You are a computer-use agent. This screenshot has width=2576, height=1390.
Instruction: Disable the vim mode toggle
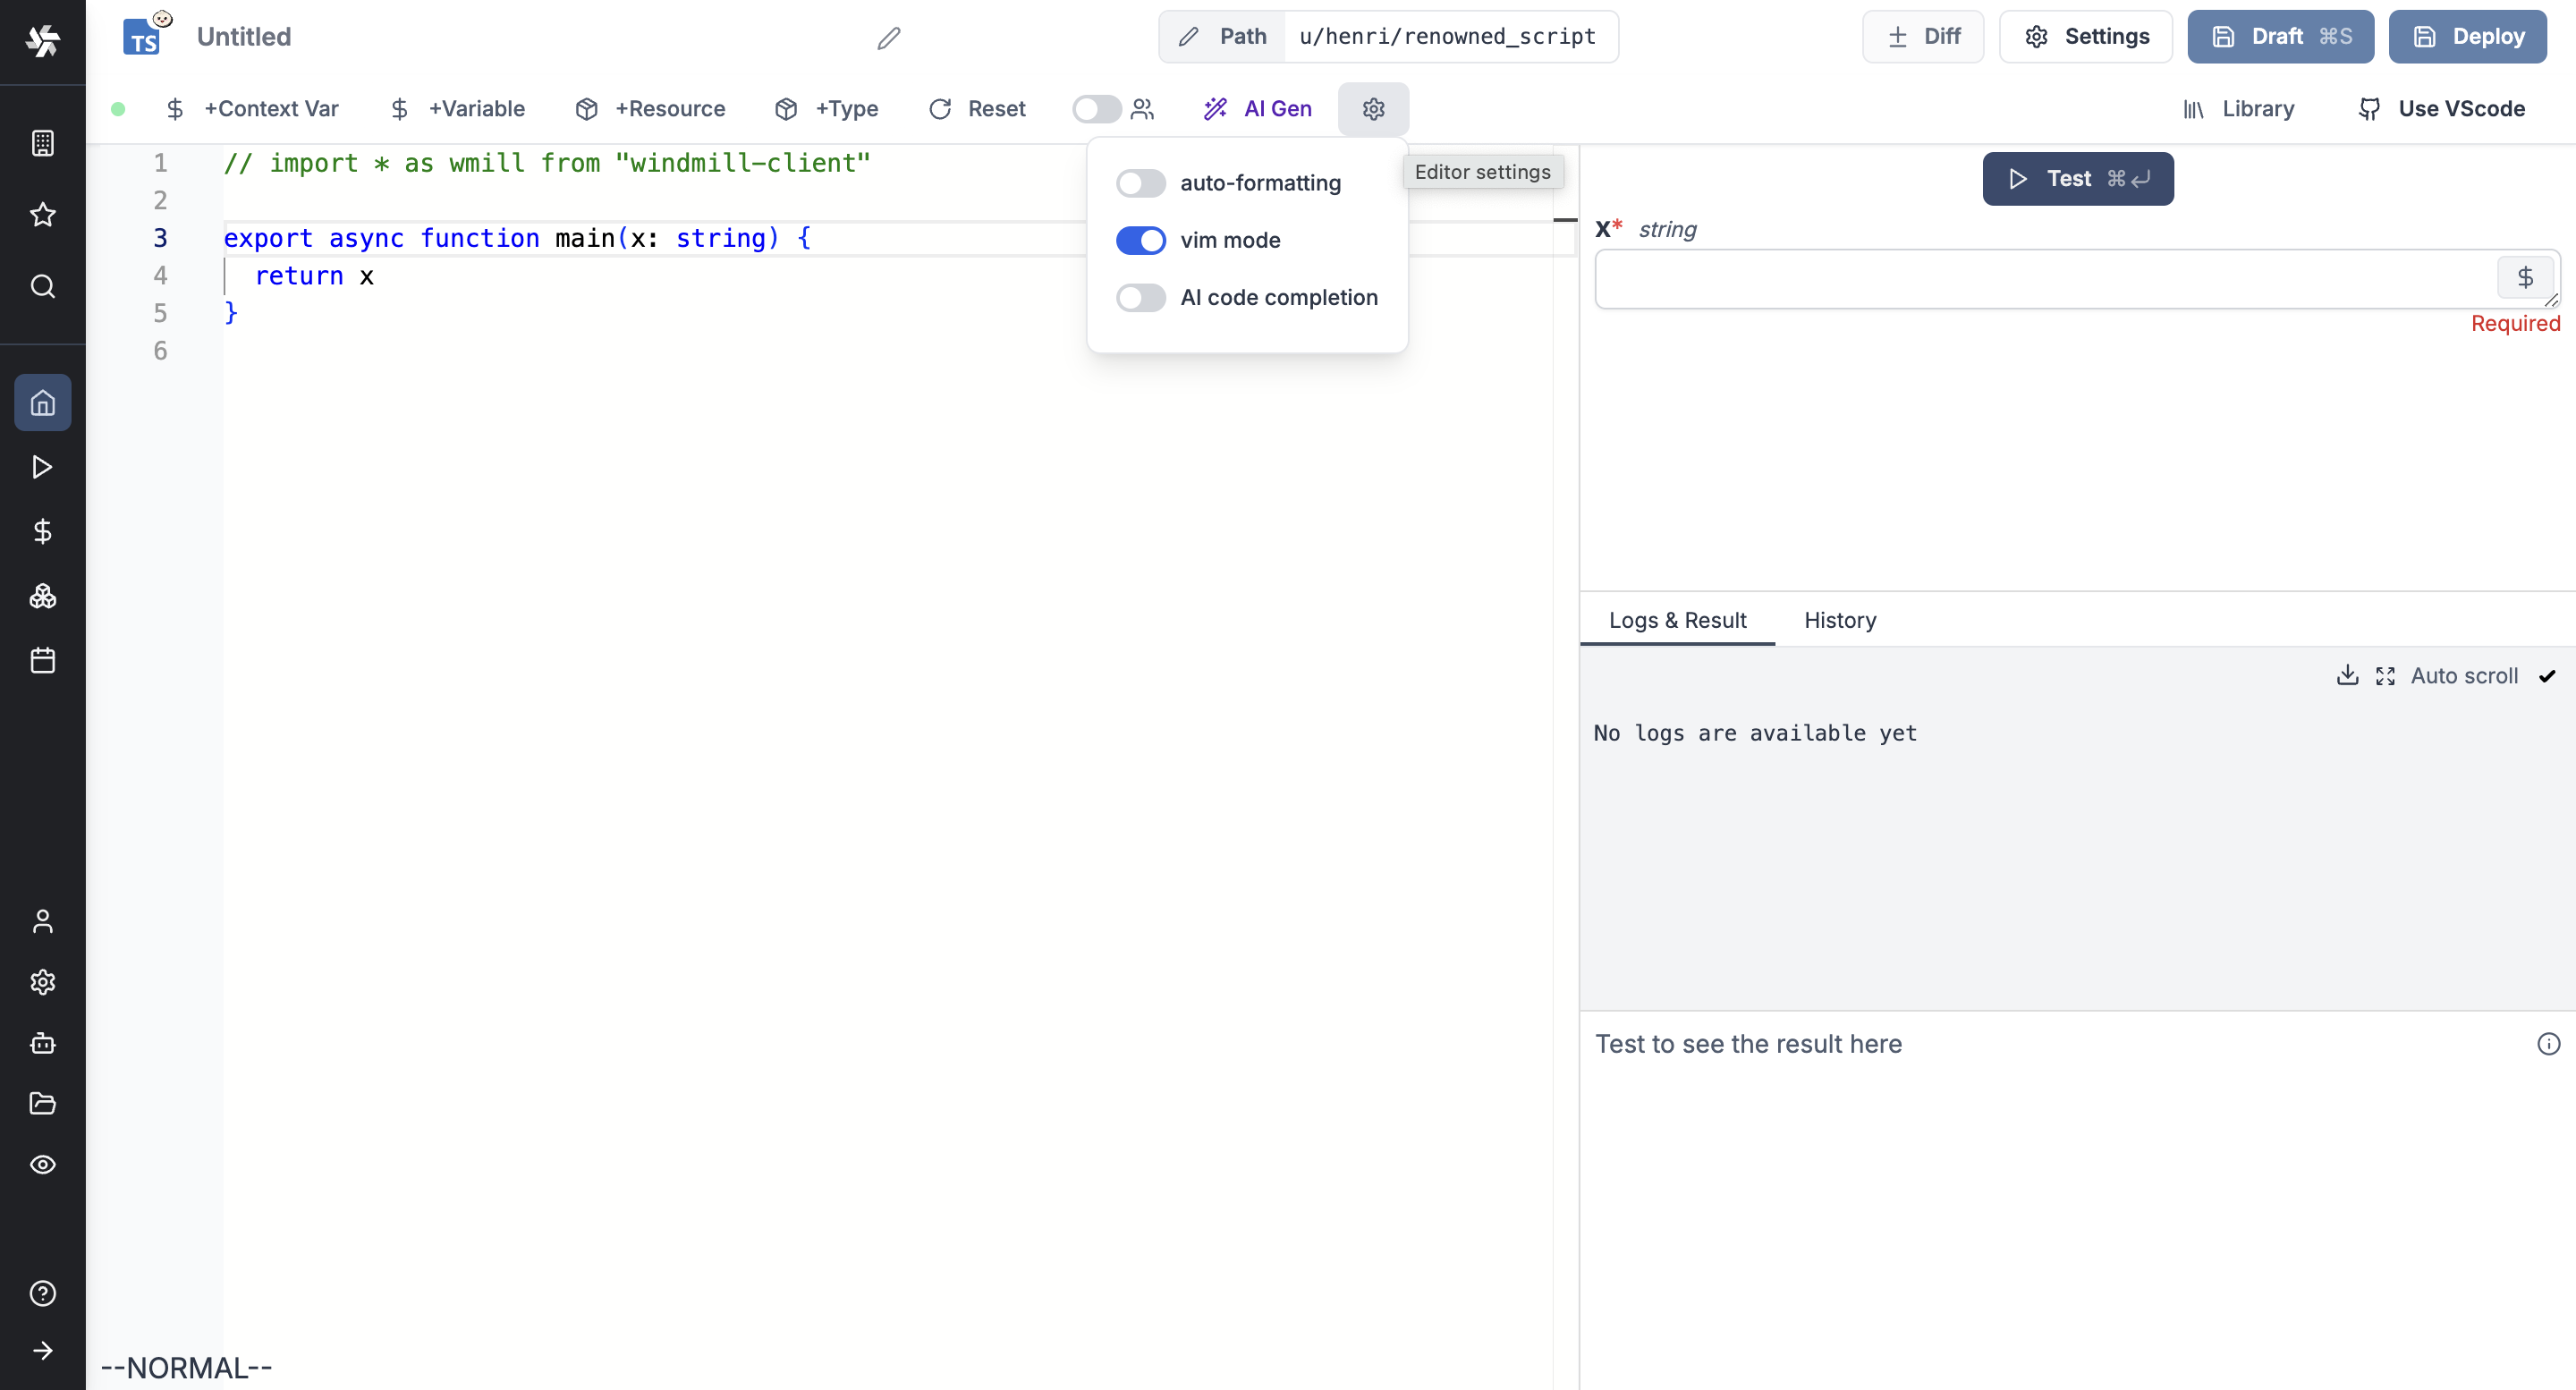(1140, 240)
